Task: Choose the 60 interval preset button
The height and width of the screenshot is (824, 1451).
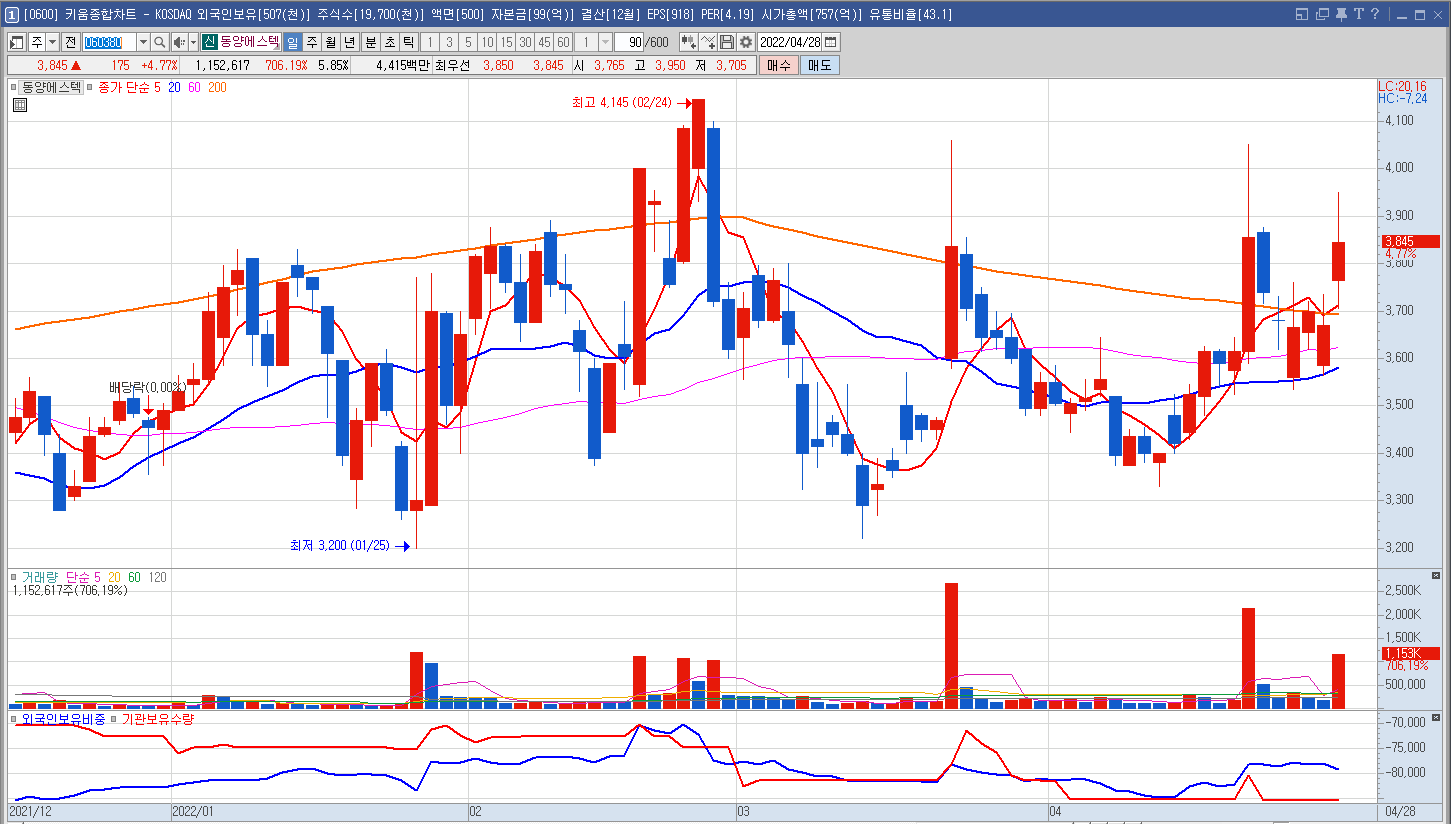Action: click(x=563, y=42)
